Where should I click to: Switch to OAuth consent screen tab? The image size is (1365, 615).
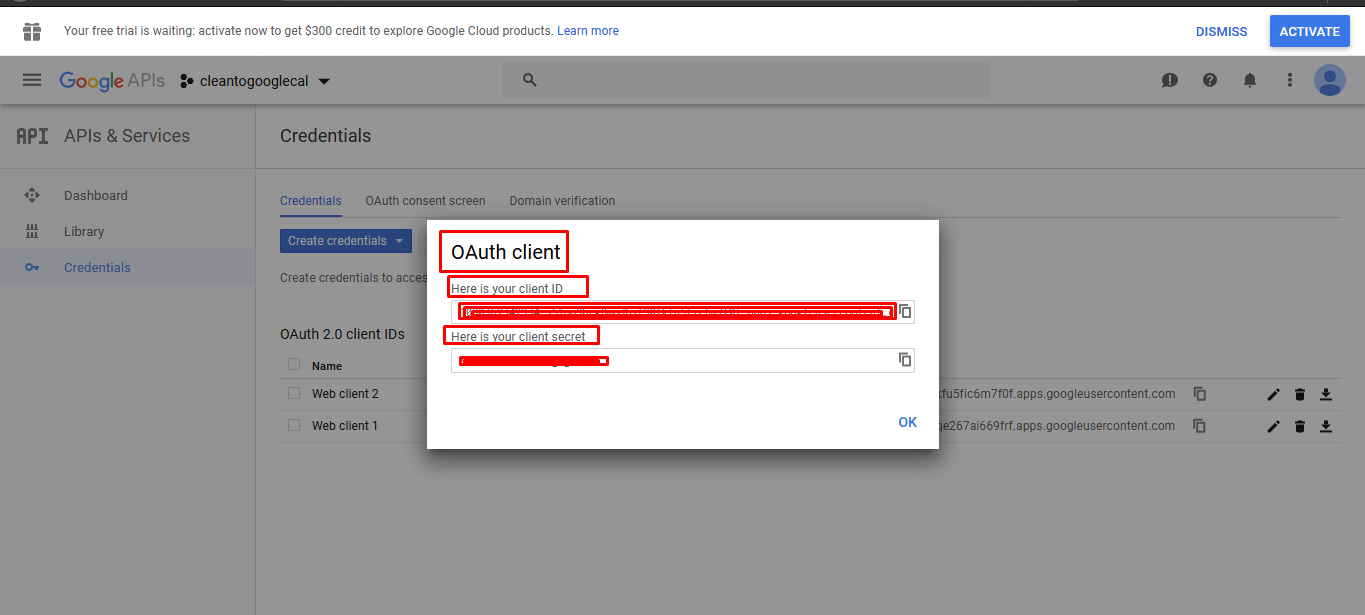(x=425, y=201)
